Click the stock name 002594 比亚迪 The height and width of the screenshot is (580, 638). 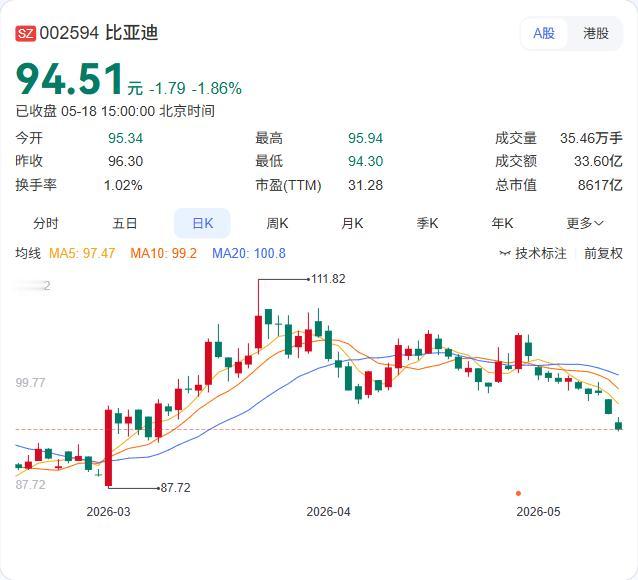99,33
